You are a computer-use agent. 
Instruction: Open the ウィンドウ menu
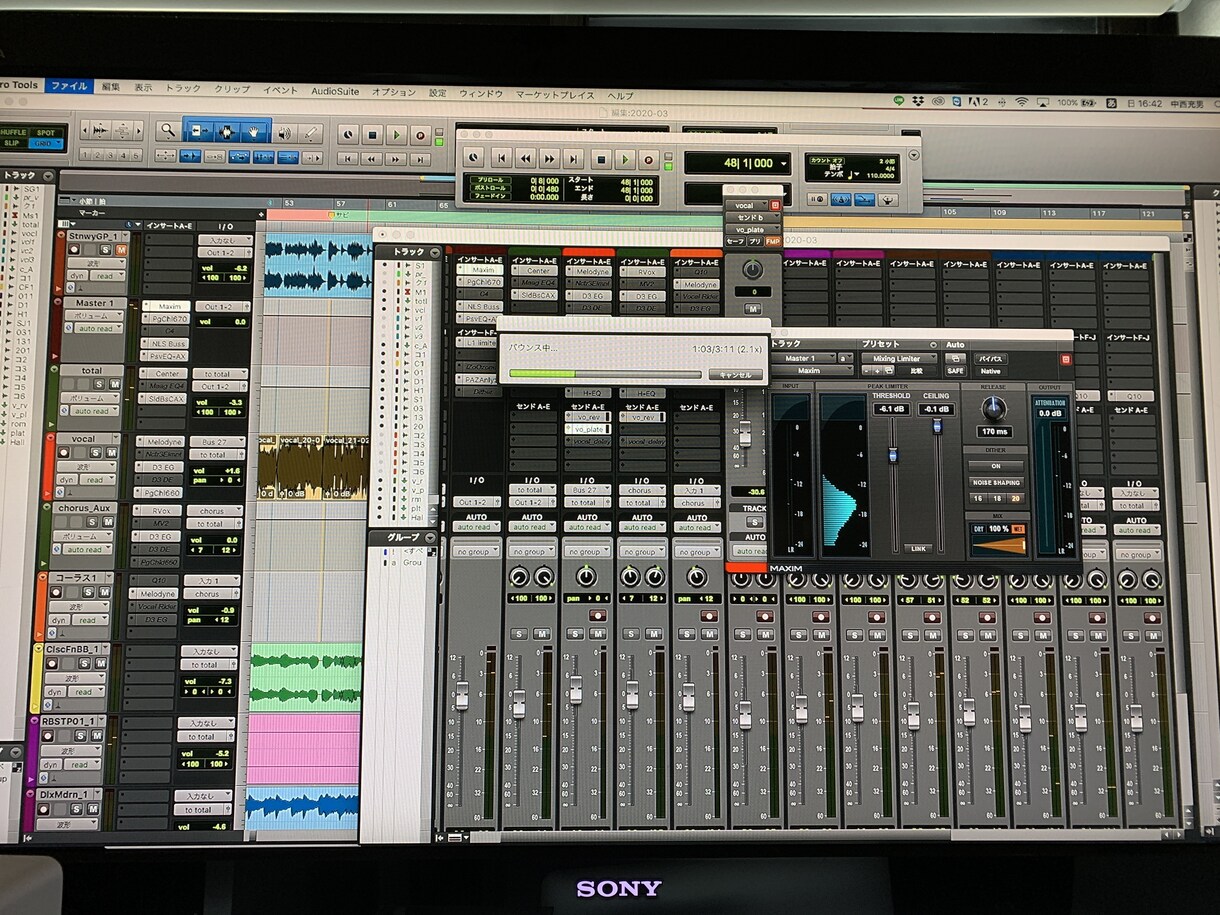click(x=481, y=93)
